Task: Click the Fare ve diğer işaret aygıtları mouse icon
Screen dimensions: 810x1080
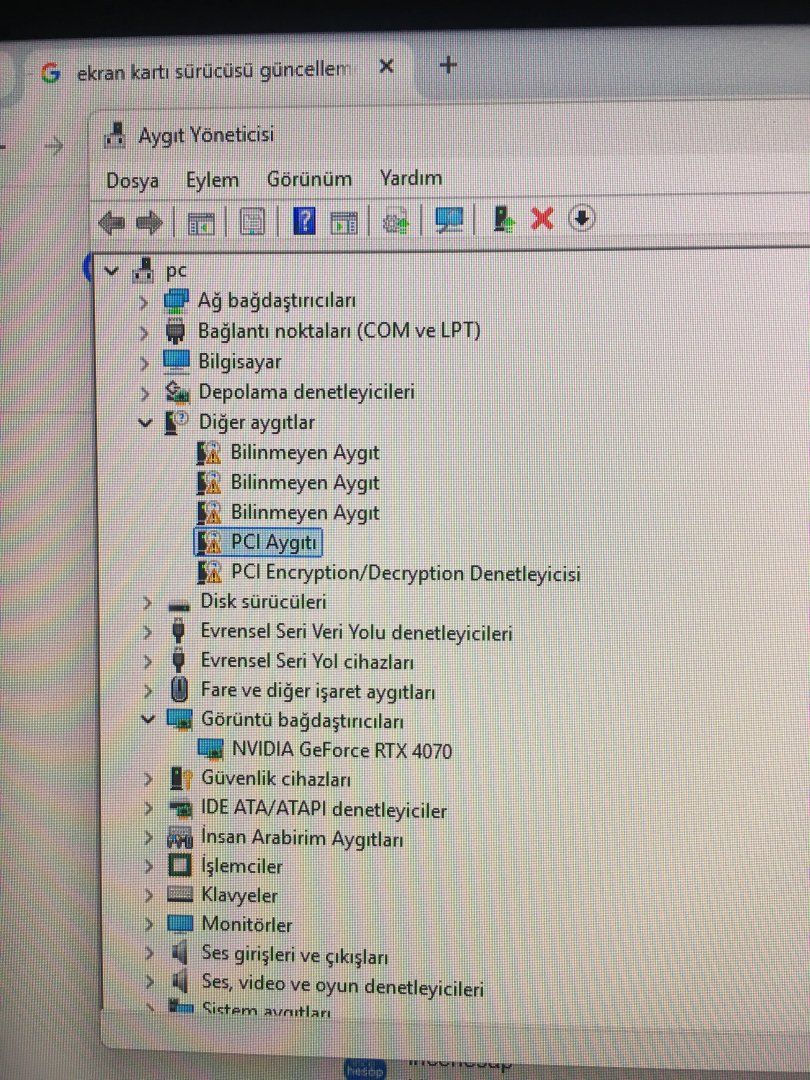Action: [179, 689]
